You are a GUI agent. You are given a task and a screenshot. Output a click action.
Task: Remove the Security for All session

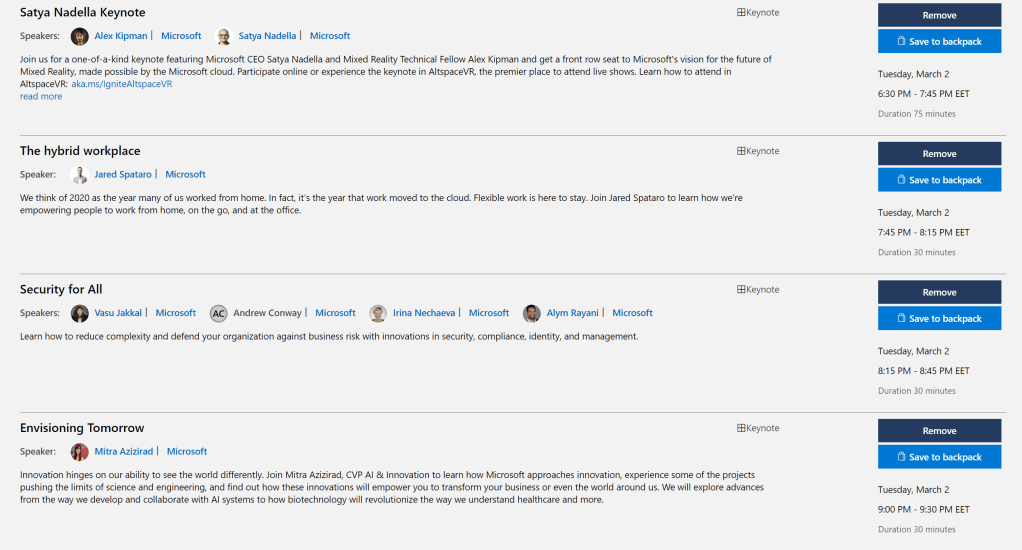point(939,292)
